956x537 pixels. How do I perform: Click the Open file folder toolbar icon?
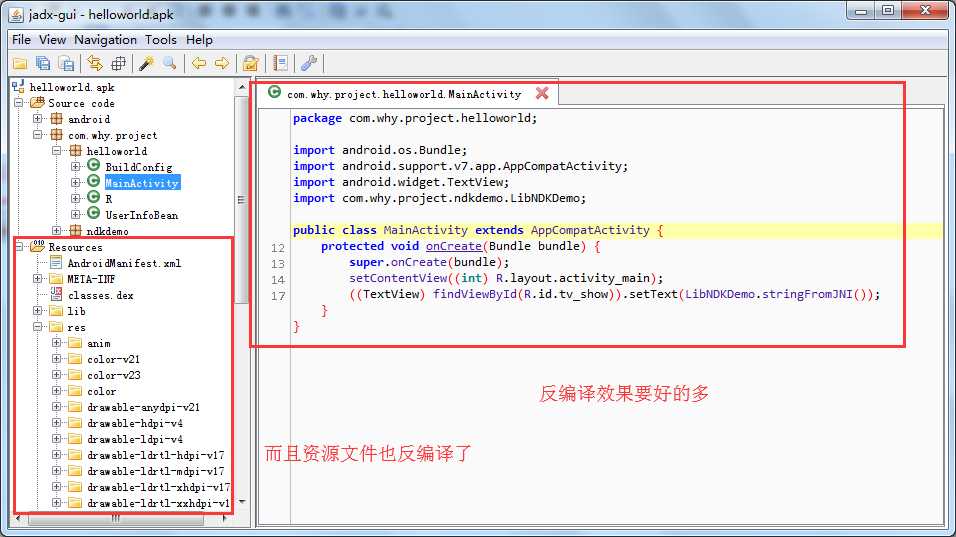click(x=20, y=63)
